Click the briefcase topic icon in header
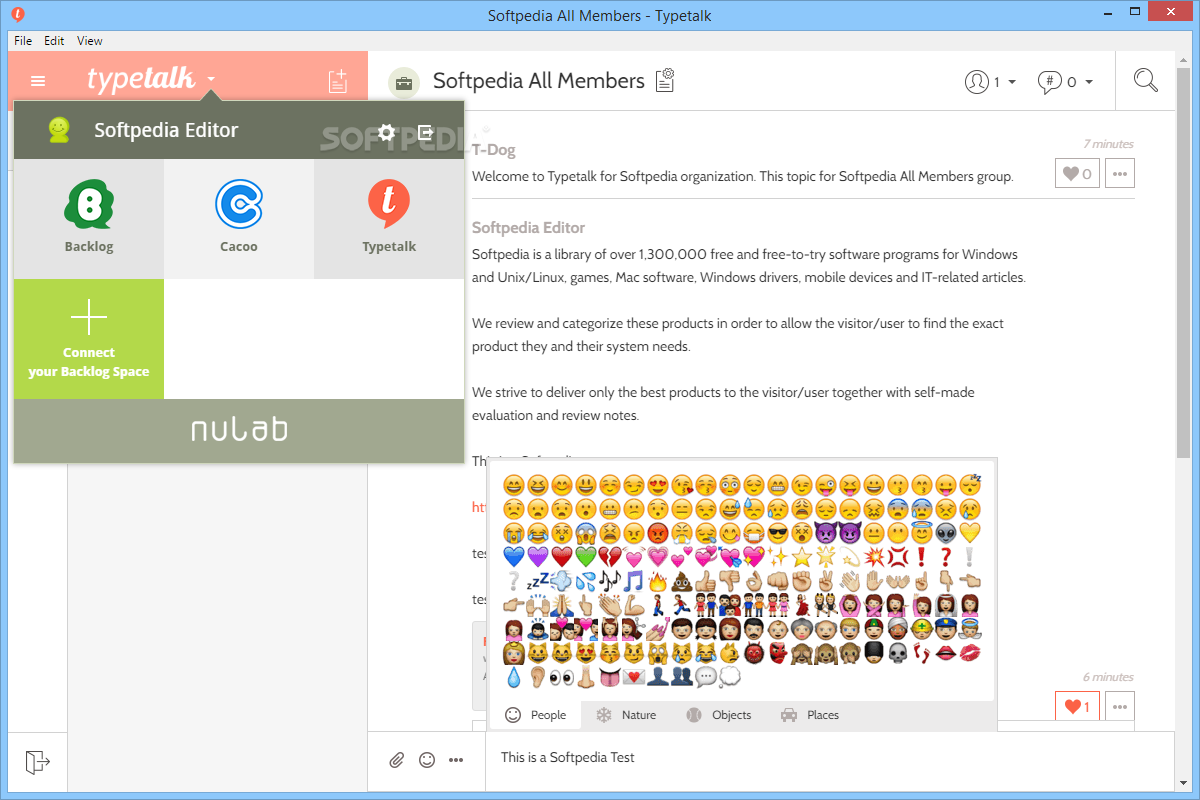The height and width of the screenshot is (800, 1200). pos(404,82)
